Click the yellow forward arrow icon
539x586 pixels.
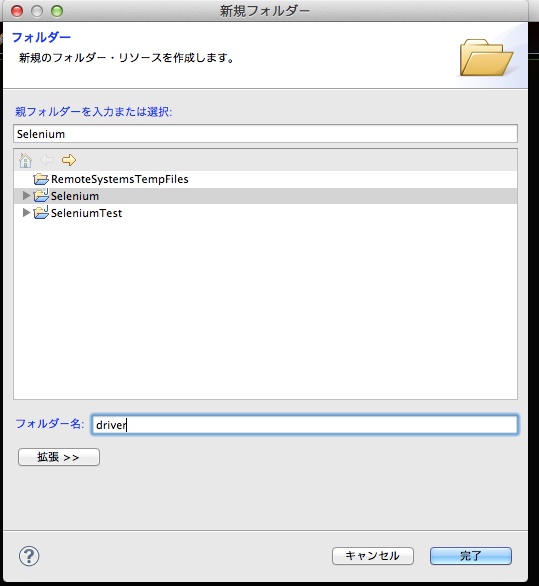(x=69, y=160)
